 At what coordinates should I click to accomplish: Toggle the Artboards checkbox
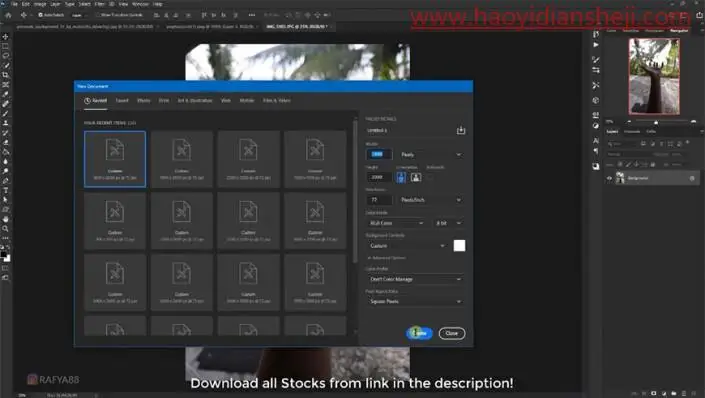429,177
